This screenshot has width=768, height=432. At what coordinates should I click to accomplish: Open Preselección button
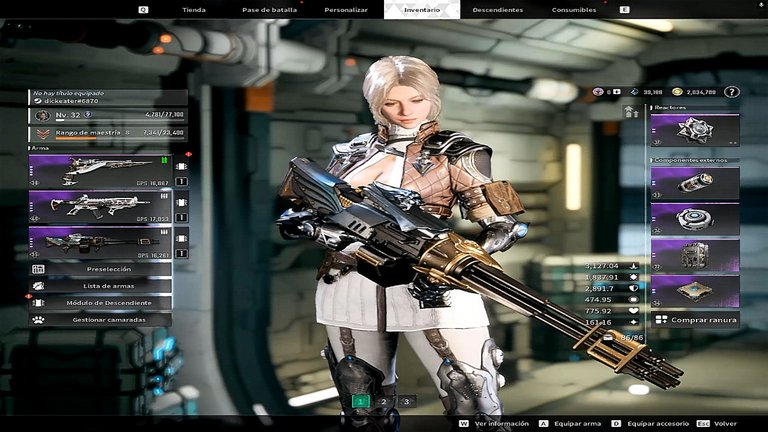tap(100, 269)
